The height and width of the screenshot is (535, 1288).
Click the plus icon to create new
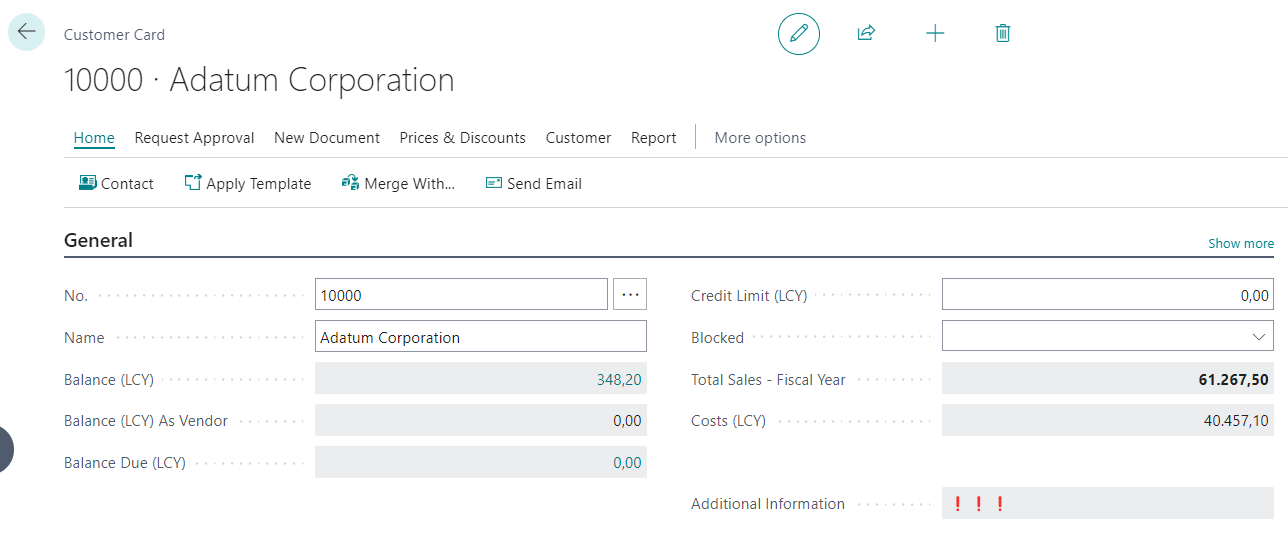935,34
